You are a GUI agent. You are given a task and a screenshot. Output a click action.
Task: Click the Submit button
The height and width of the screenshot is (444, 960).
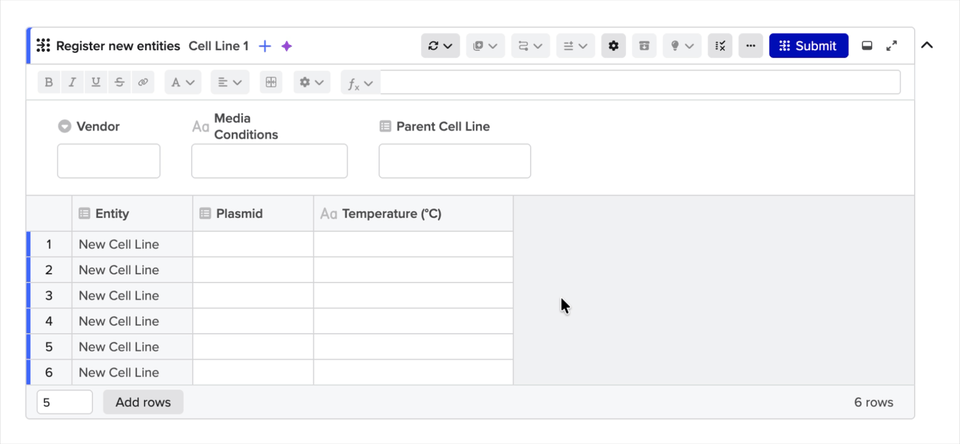[808, 46]
